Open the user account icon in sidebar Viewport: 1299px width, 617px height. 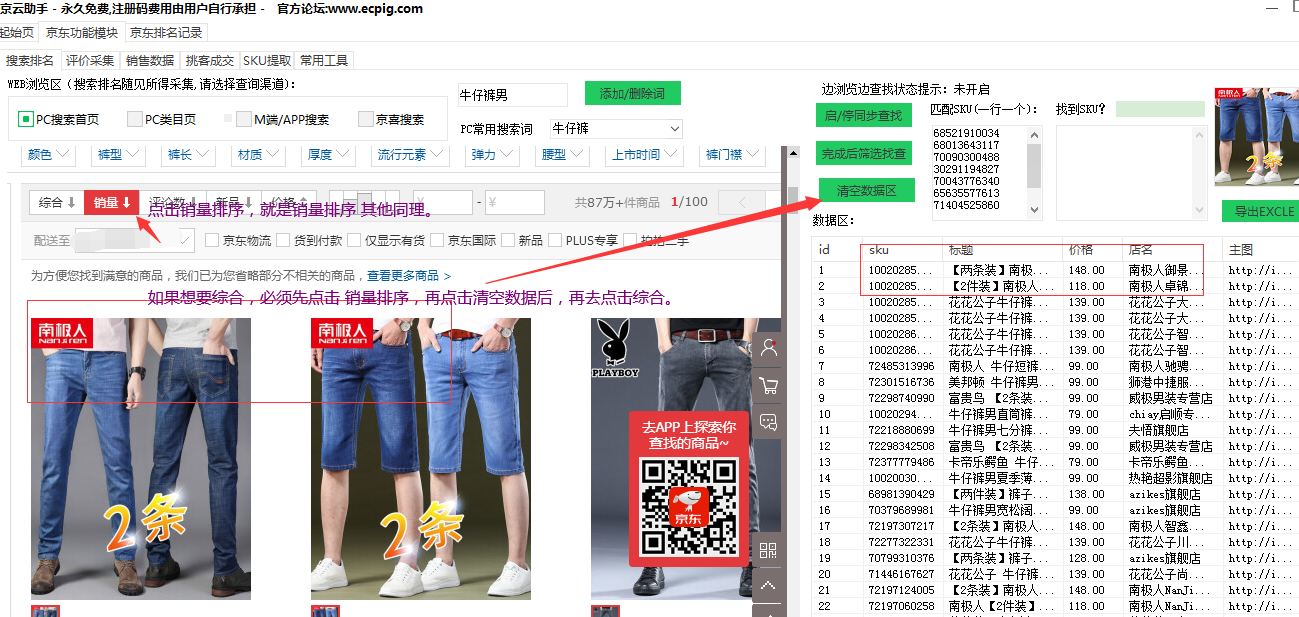click(x=768, y=348)
